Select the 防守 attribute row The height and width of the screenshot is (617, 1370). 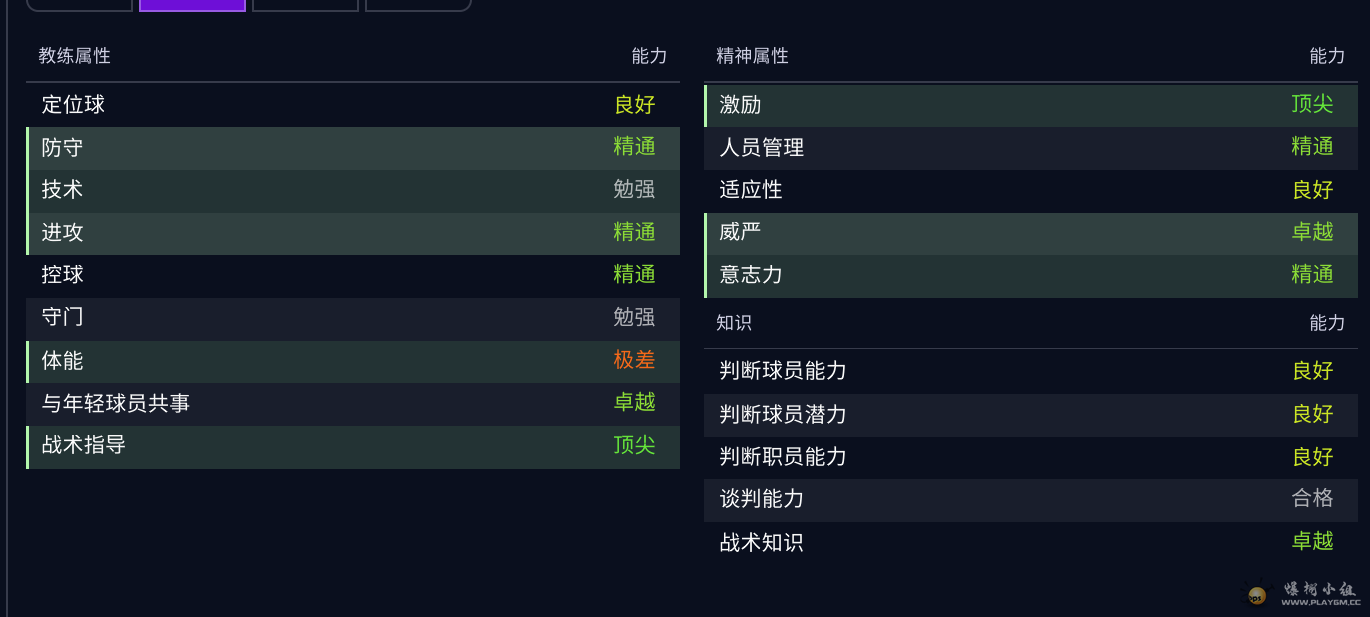click(353, 148)
